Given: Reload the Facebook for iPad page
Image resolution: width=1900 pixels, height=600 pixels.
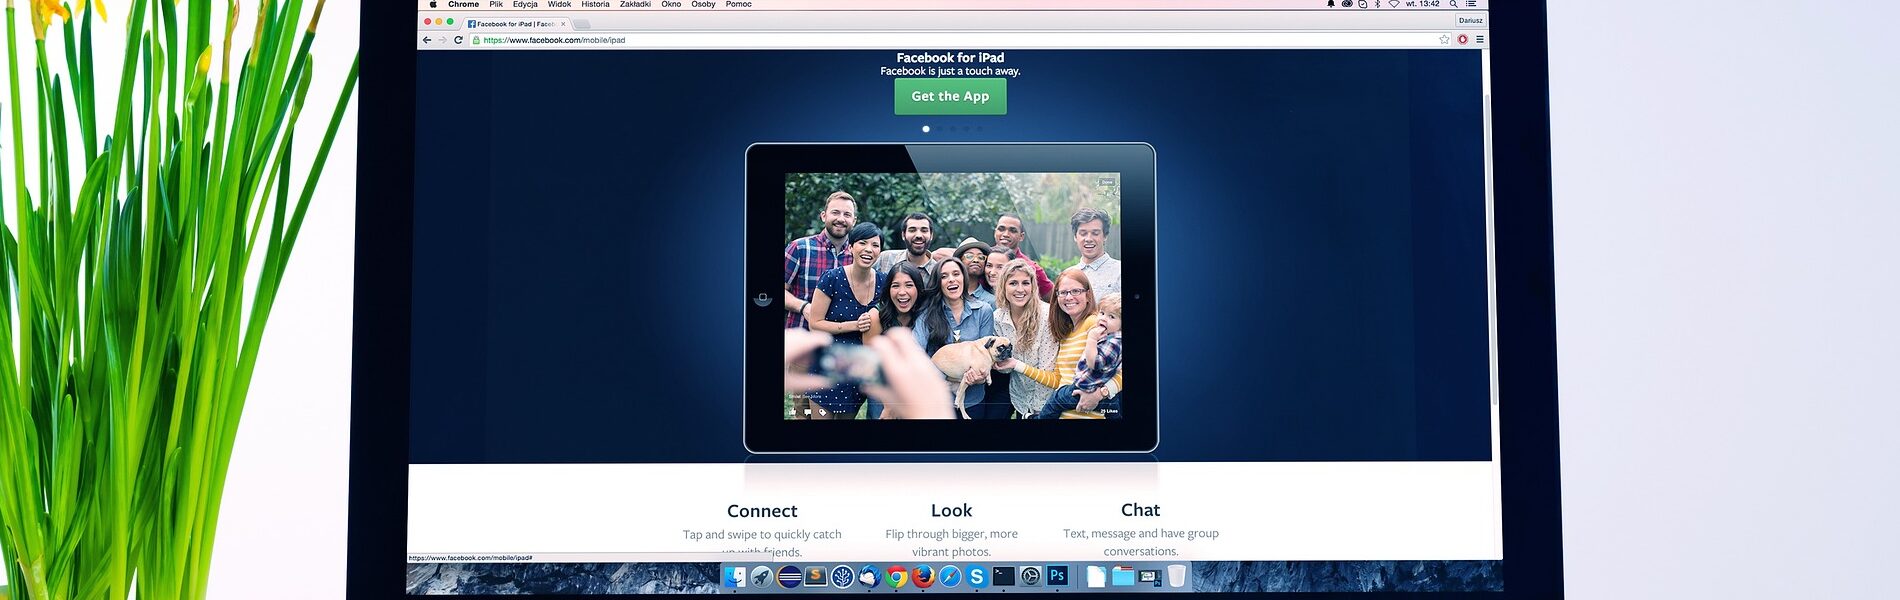Looking at the screenshot, I should pyautogui.click(x=459, y=40).
